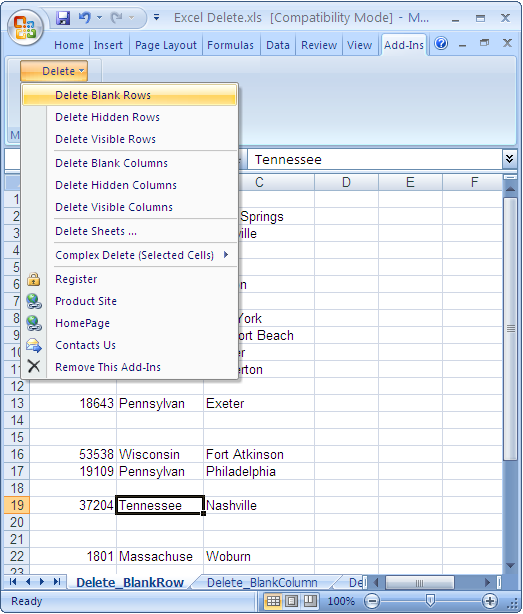Select column E header
Screen dimensions: 523x614
(x=410, y=182)
